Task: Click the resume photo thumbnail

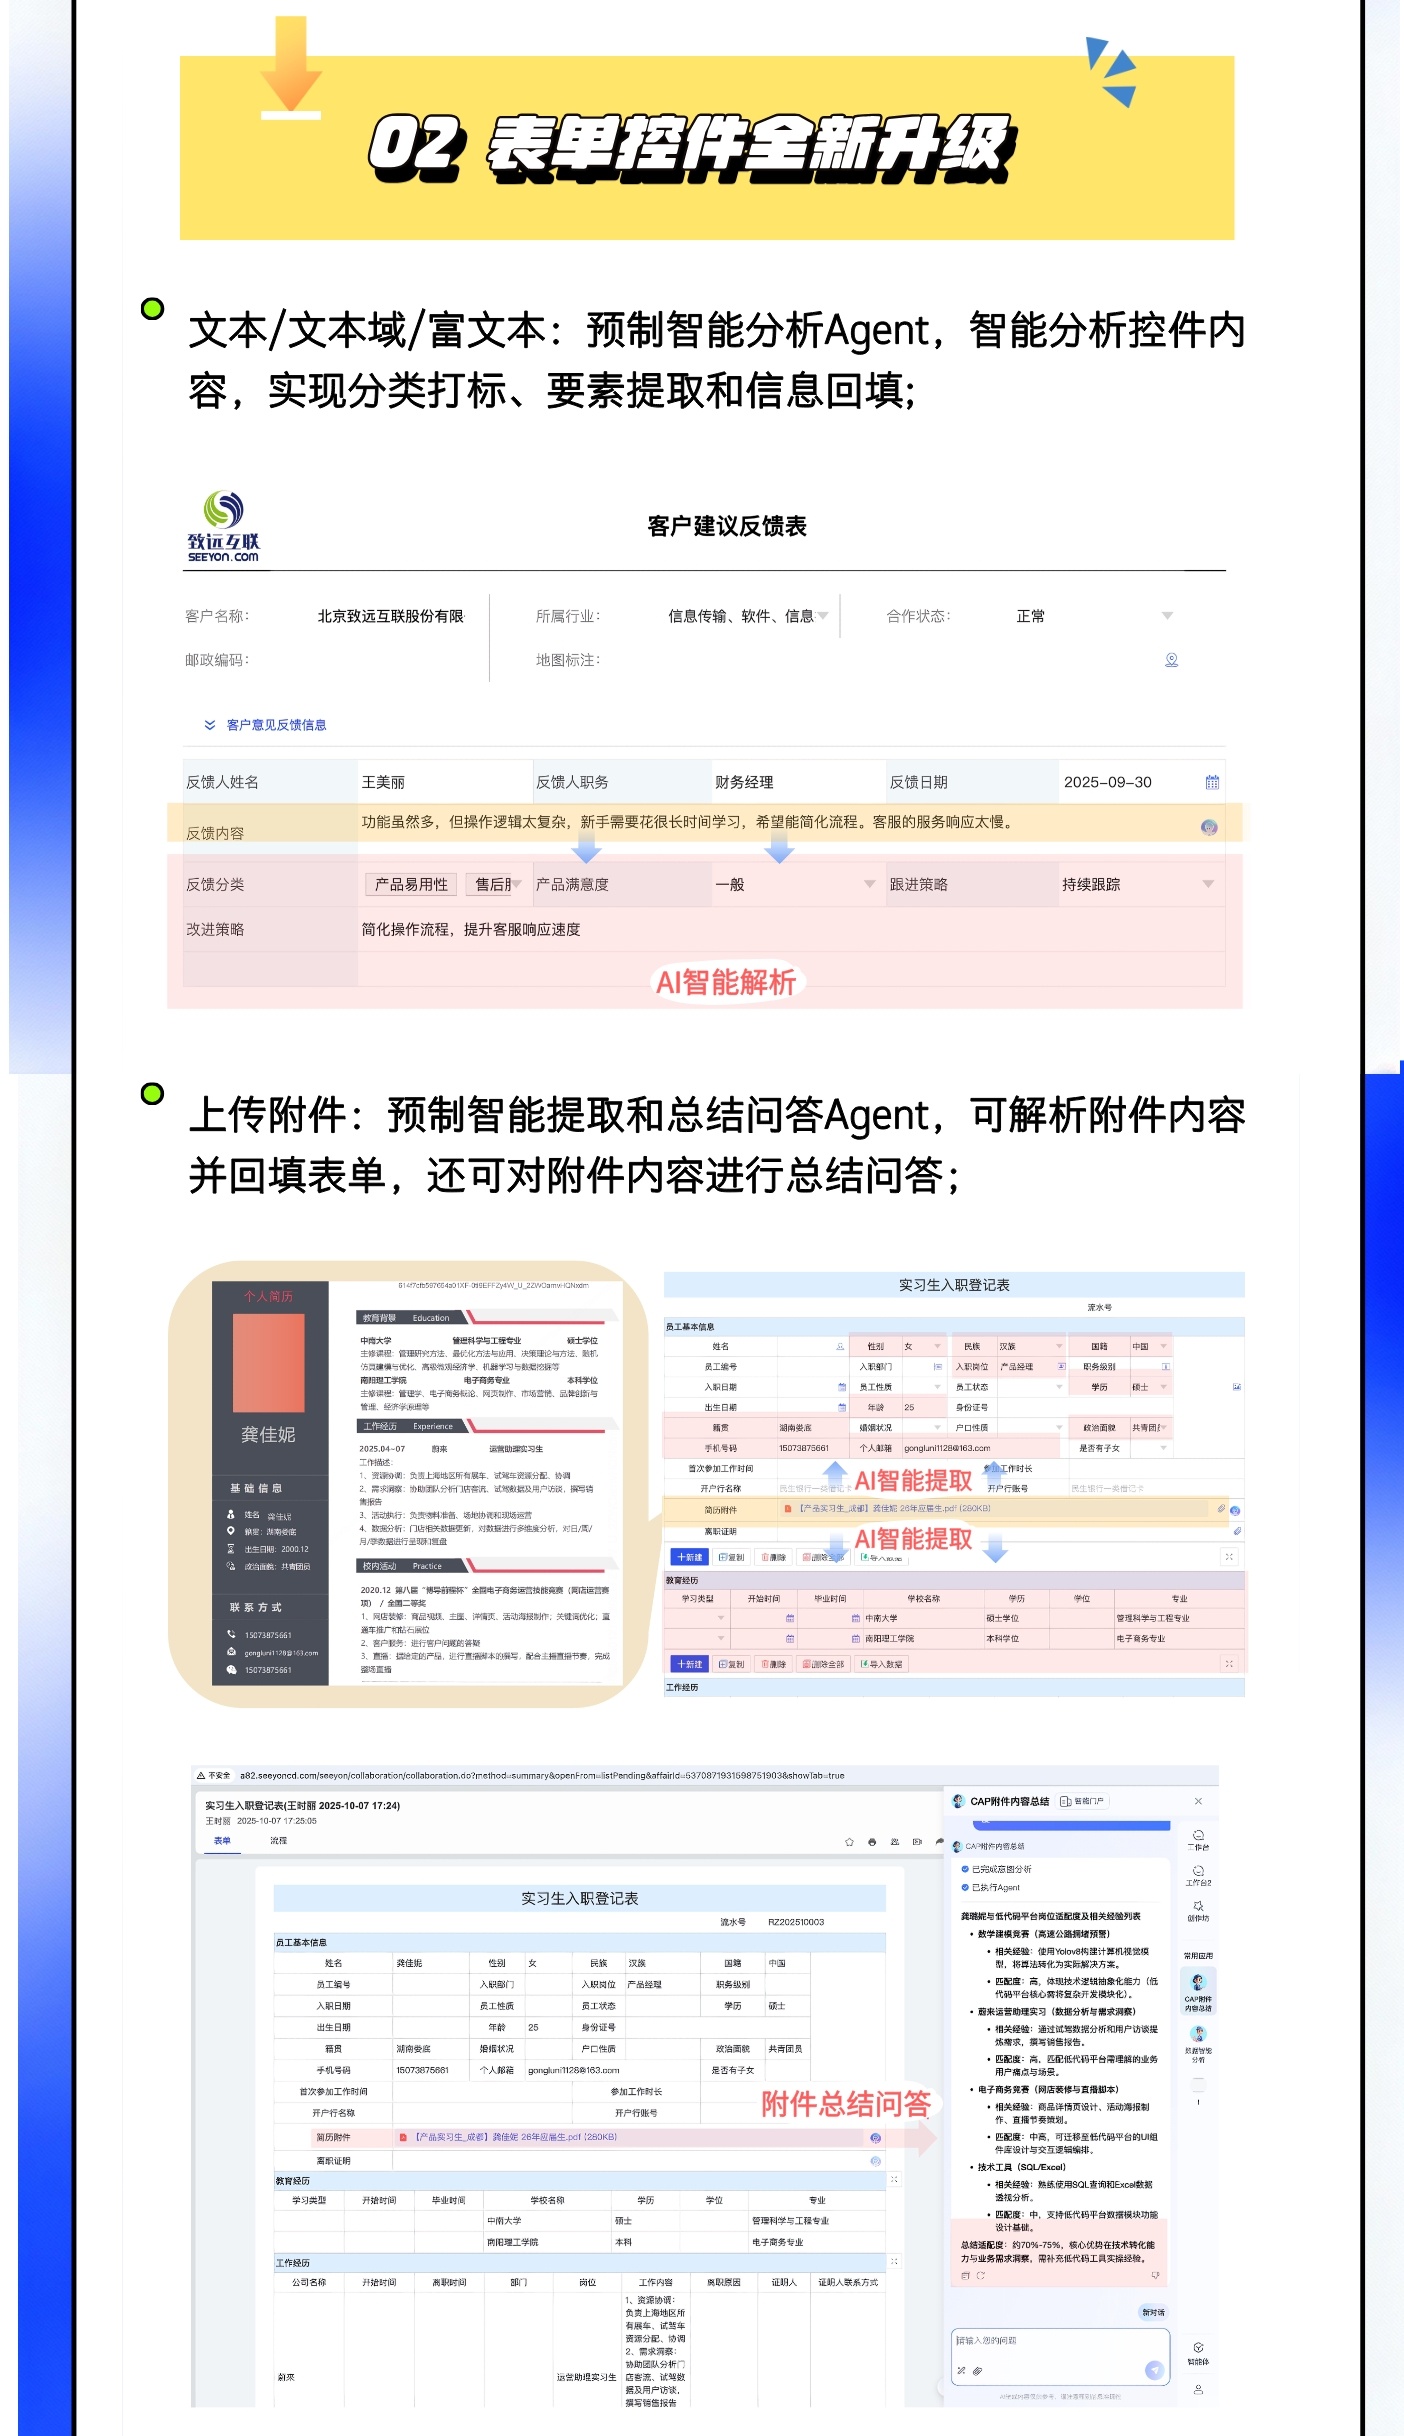Action: tap(268, 1363)
